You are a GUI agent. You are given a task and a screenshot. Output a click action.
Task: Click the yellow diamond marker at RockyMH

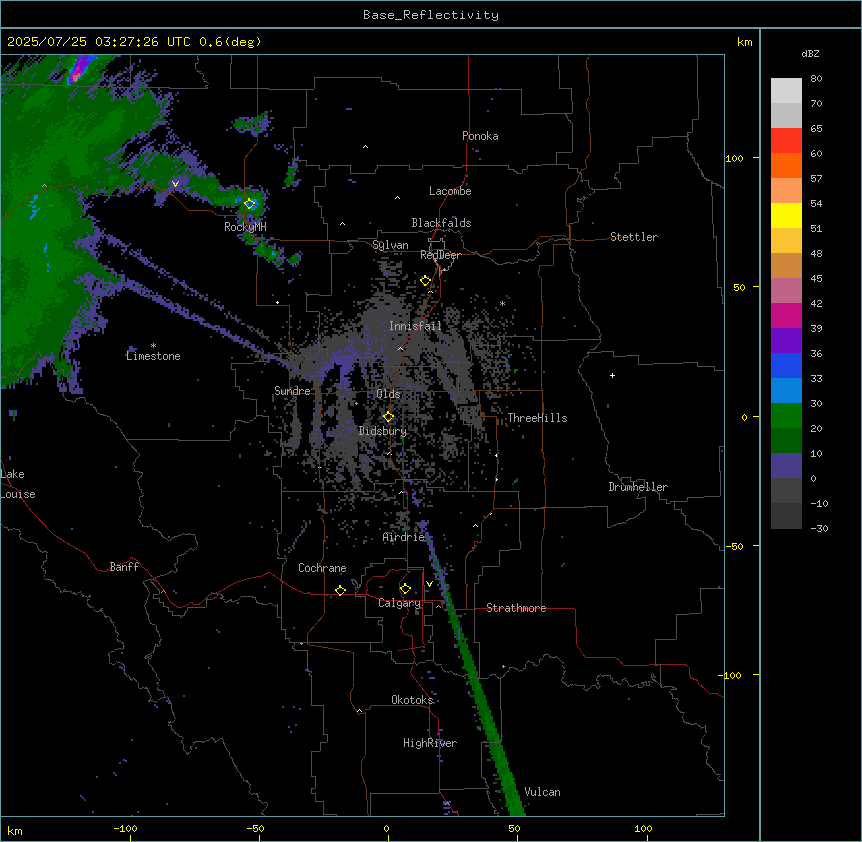point(250,204)
